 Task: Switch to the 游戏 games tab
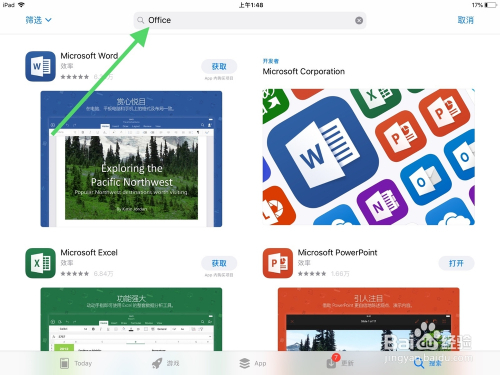tap(166, 363)
